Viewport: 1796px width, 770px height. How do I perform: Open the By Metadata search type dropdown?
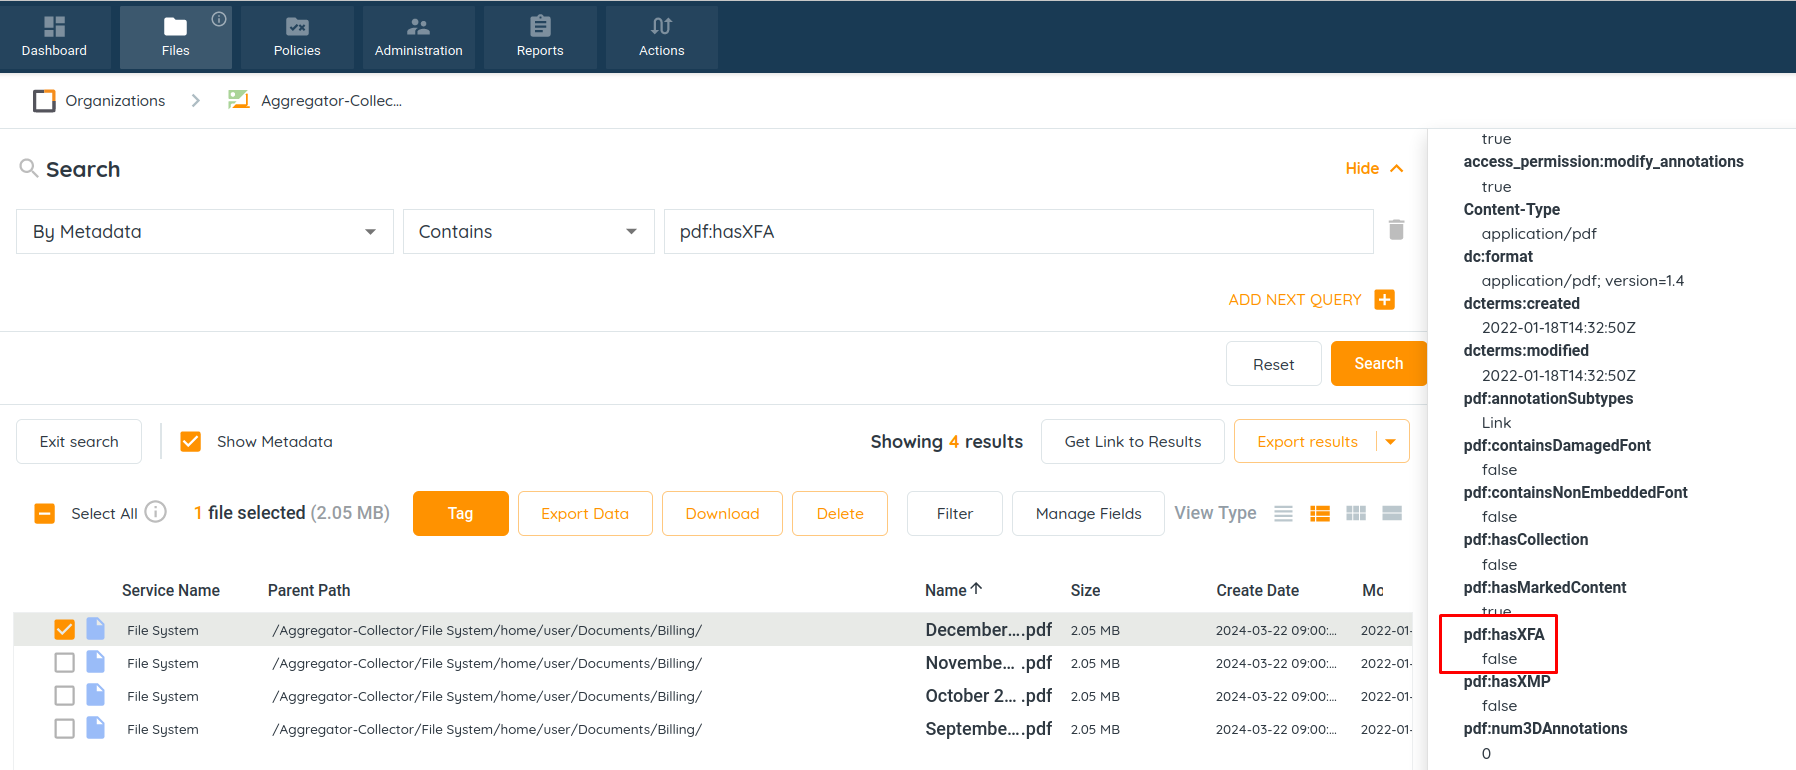click(x=205, y=231)
